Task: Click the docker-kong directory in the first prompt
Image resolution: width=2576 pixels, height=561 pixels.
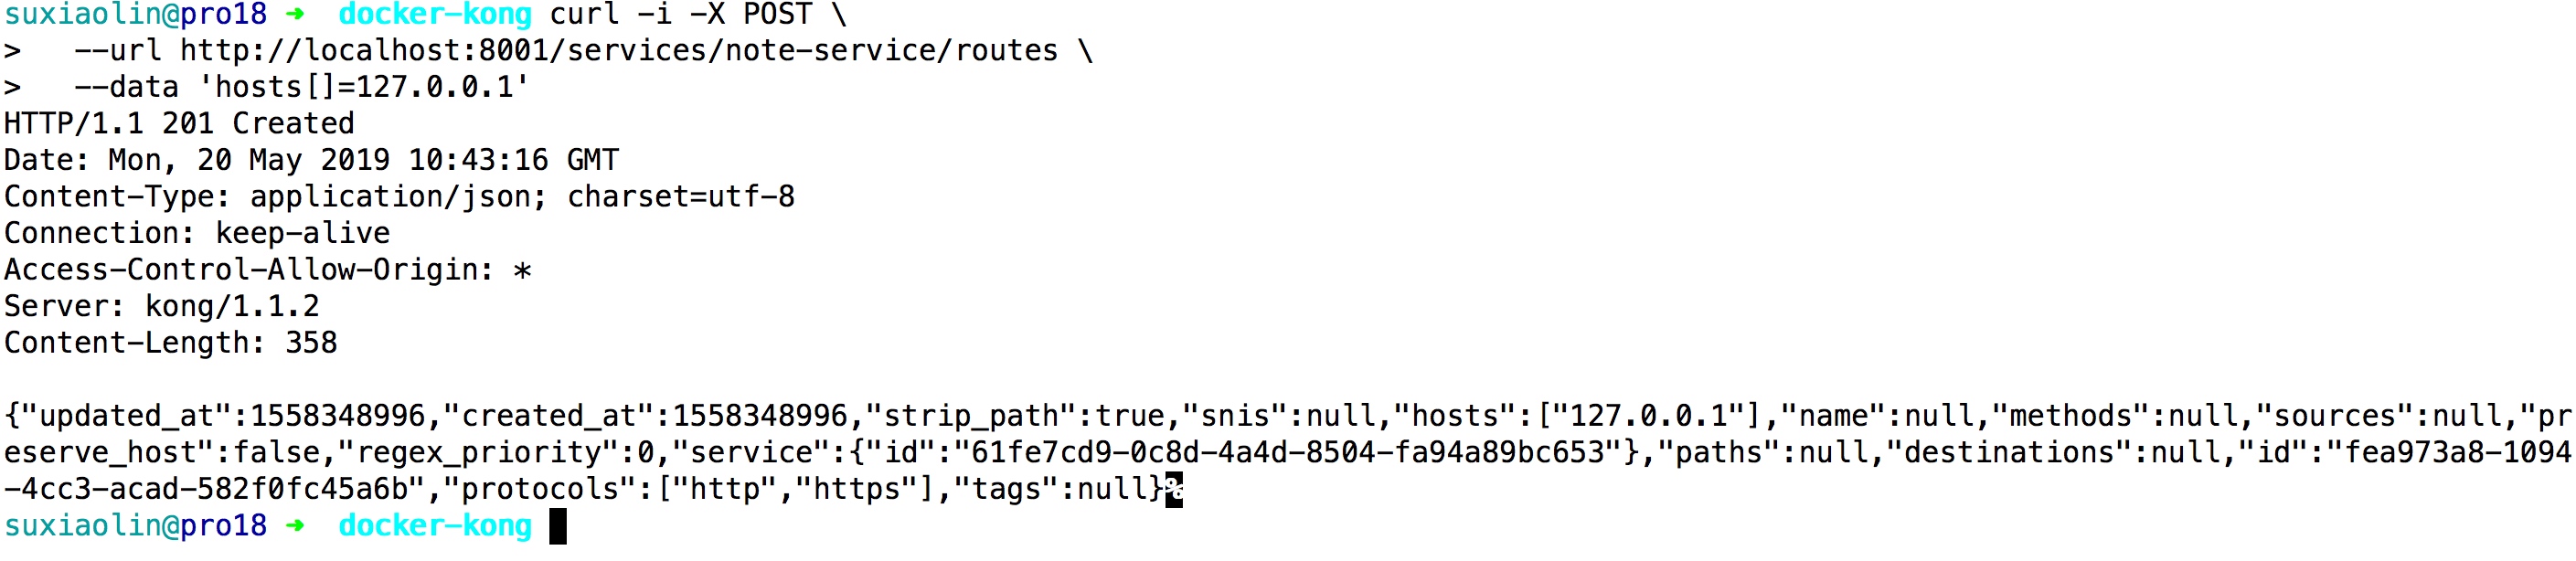Action: (435, 15)
